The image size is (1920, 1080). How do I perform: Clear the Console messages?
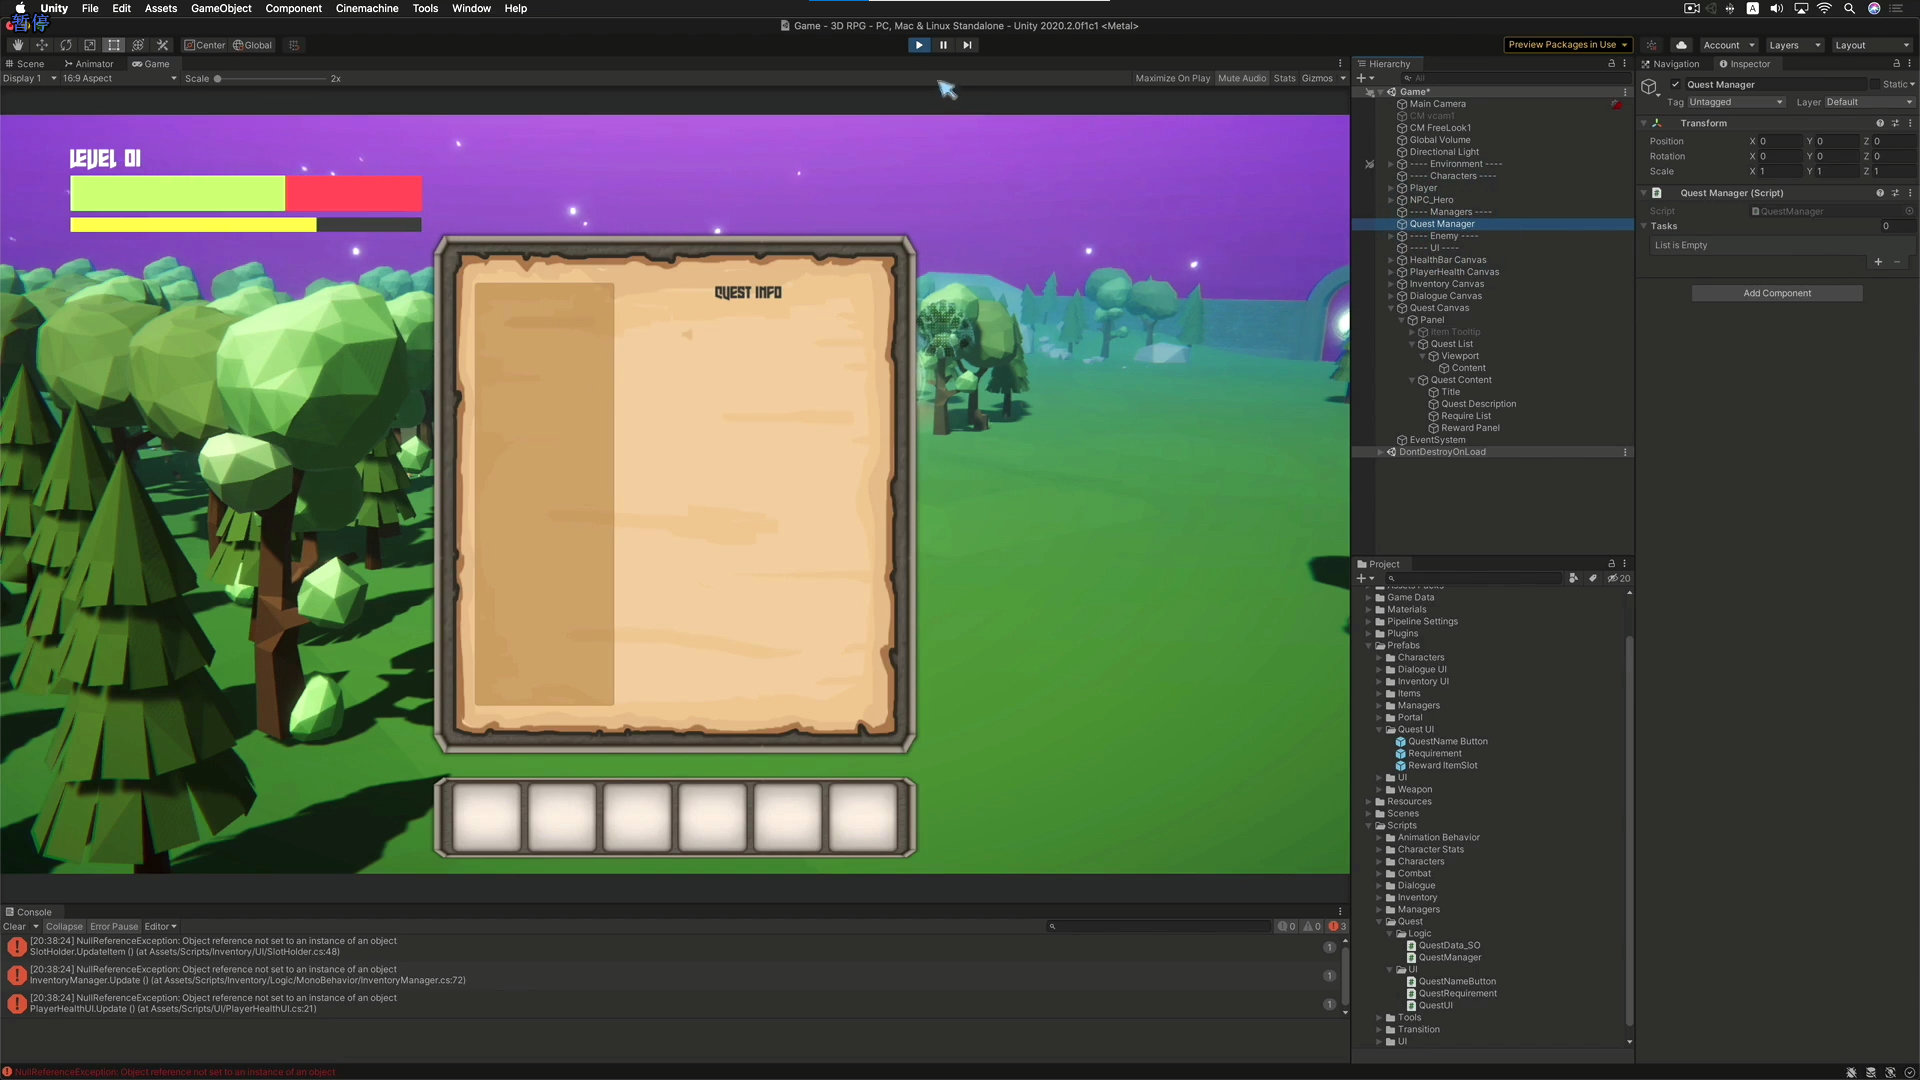tap(17, 926)
